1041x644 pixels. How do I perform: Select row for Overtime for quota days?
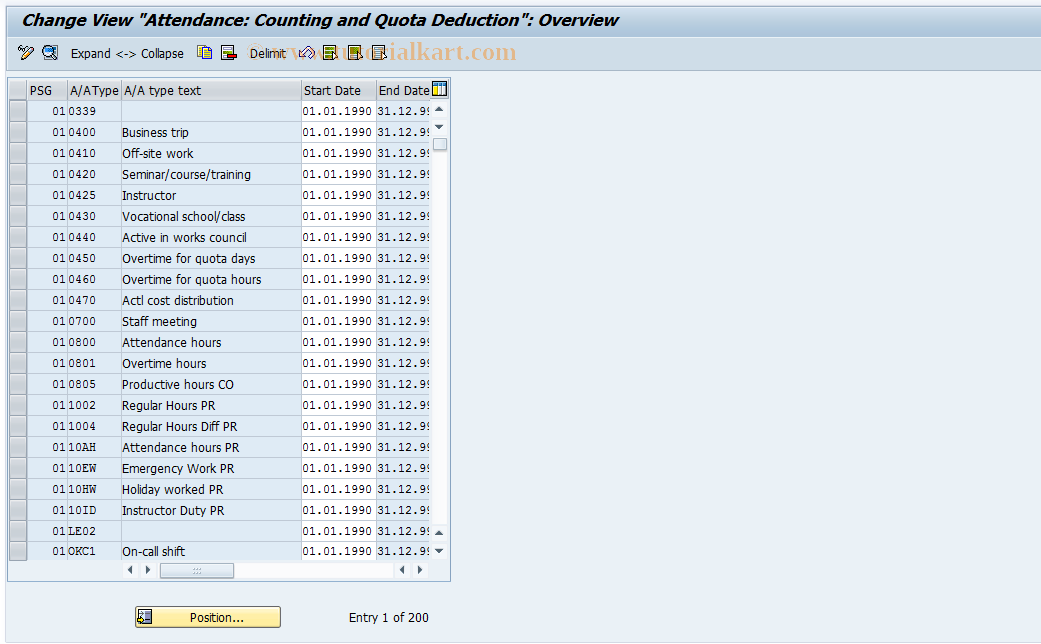point(18,258)
